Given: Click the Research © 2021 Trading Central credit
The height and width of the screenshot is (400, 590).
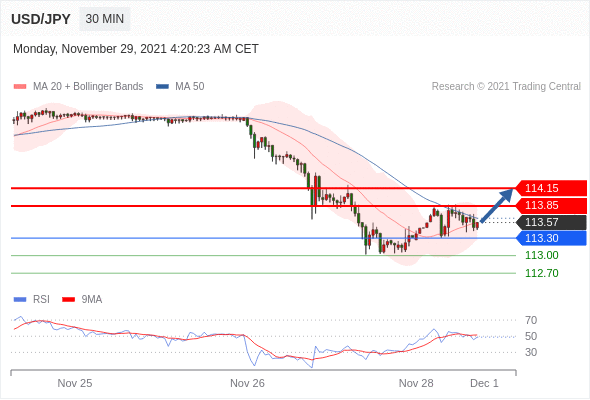Looking at the screenshot, I should click(x=506, y=87).
